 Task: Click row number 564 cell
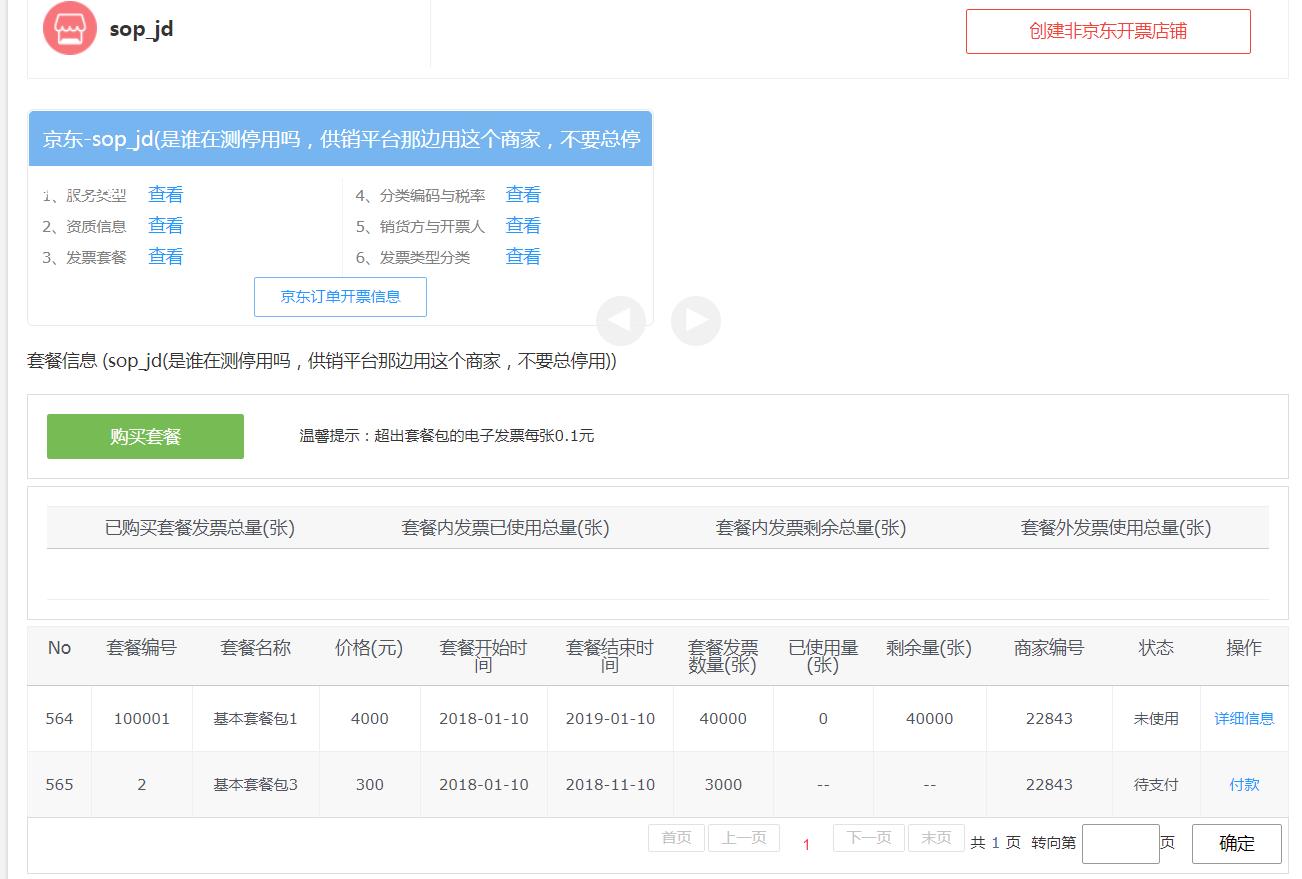pyautogui.click(x=59, y=718)
